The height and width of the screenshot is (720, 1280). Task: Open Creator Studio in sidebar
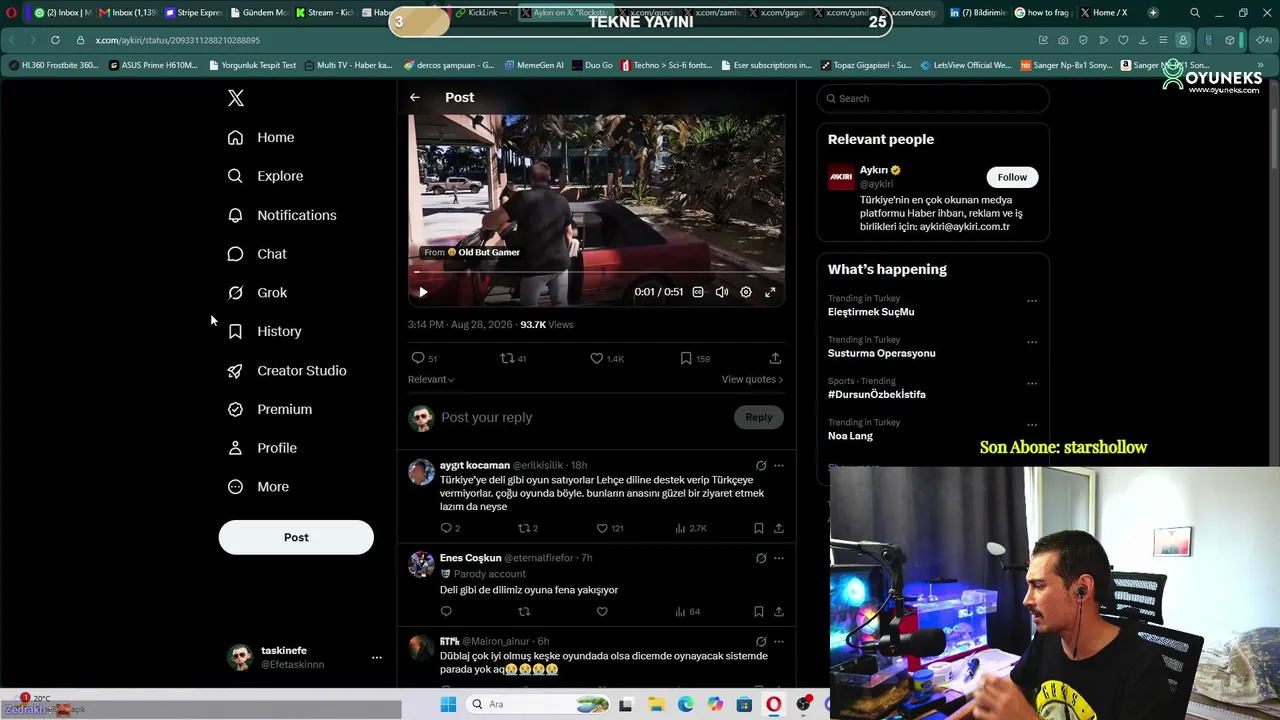point(287,370)
